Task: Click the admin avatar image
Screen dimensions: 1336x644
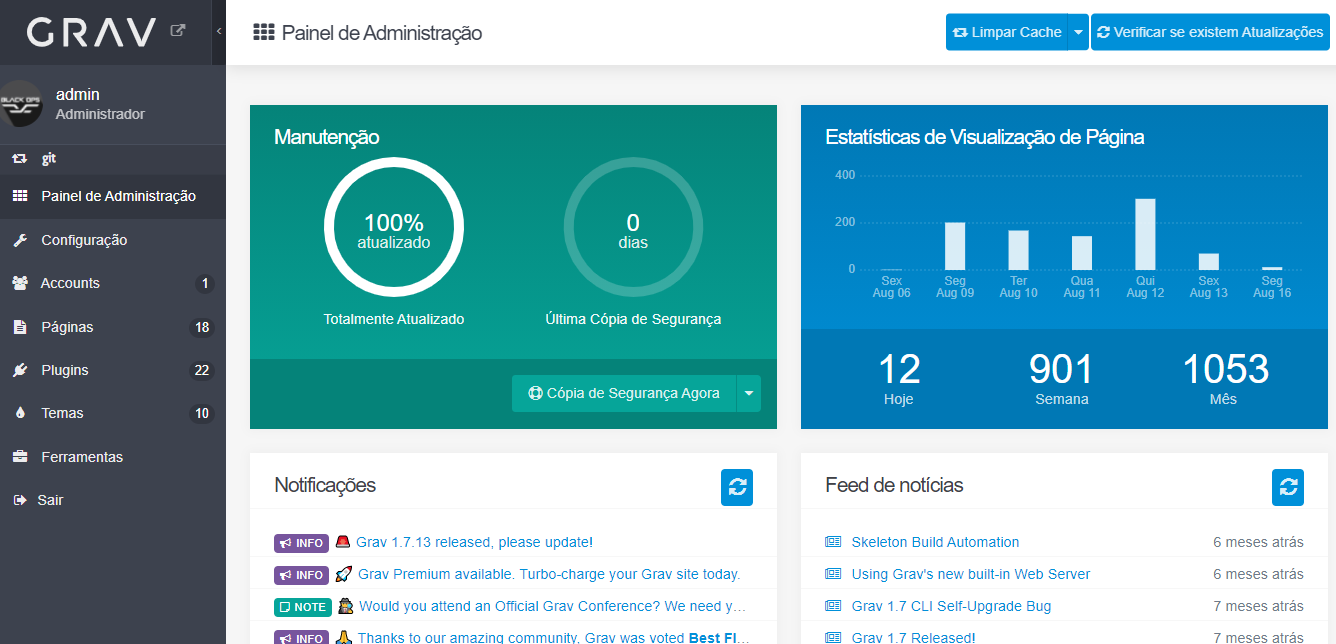Action: [x=21, y=104]
